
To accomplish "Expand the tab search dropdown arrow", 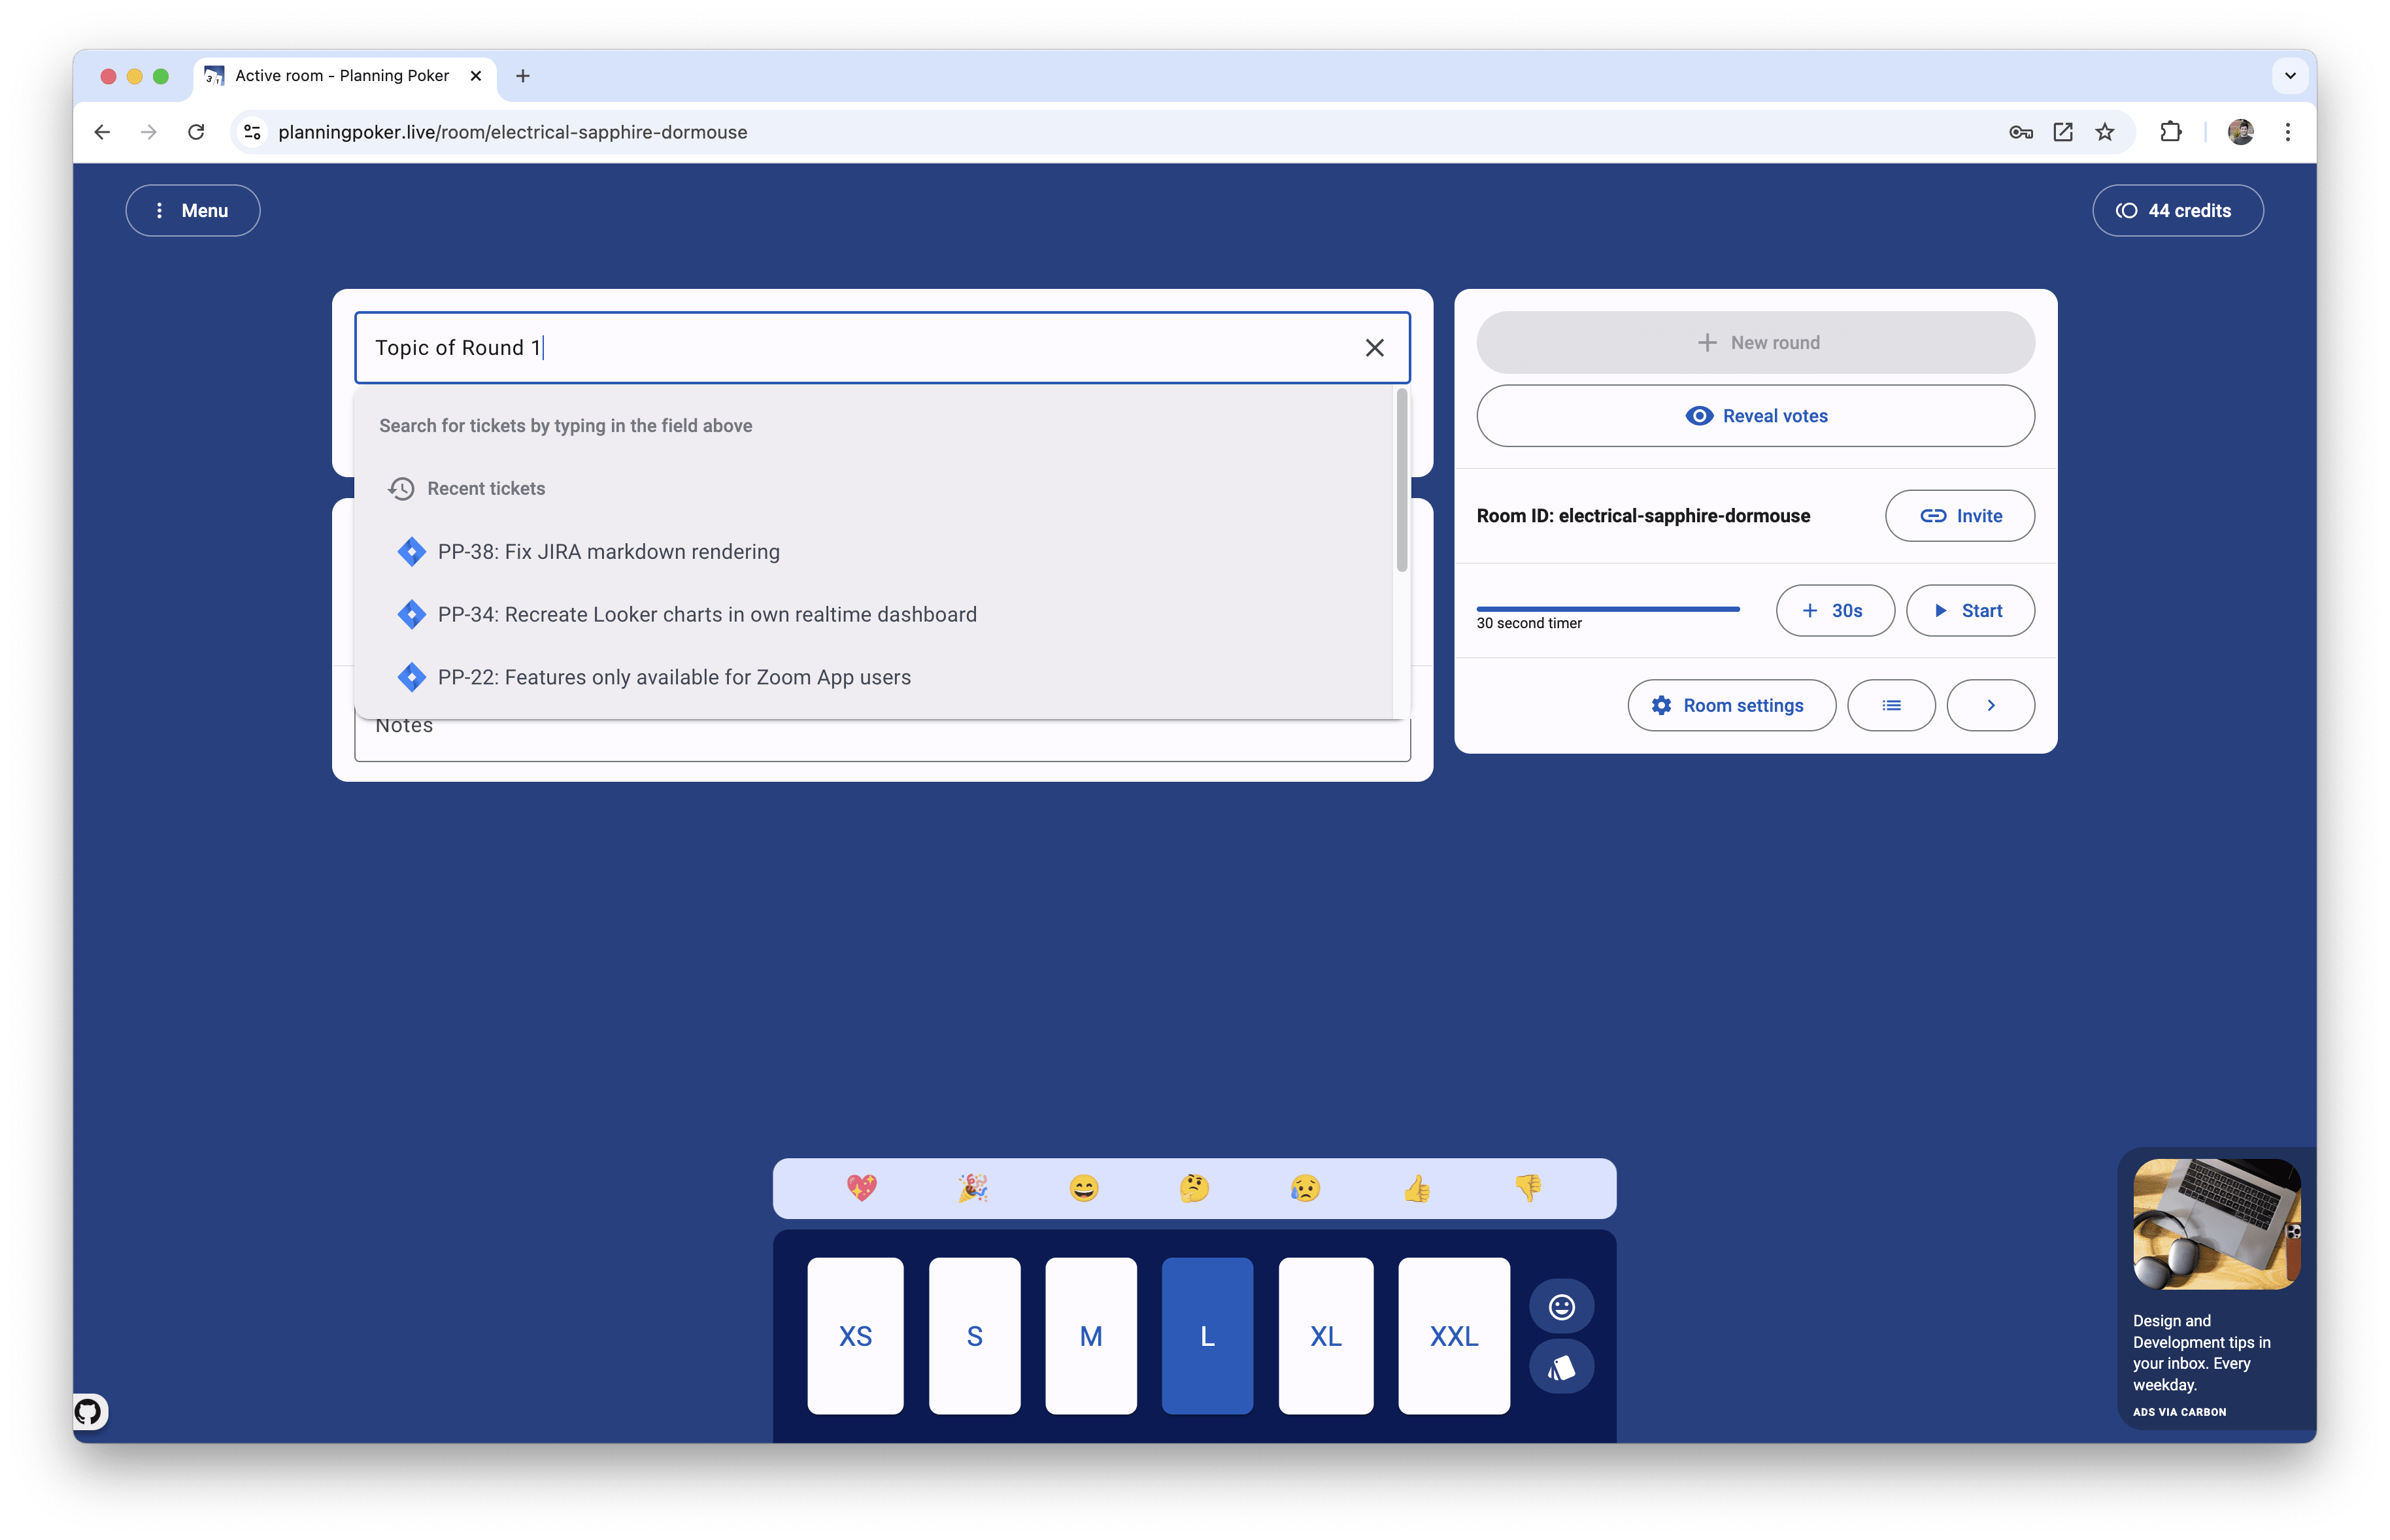I will tap(2290, 76).
